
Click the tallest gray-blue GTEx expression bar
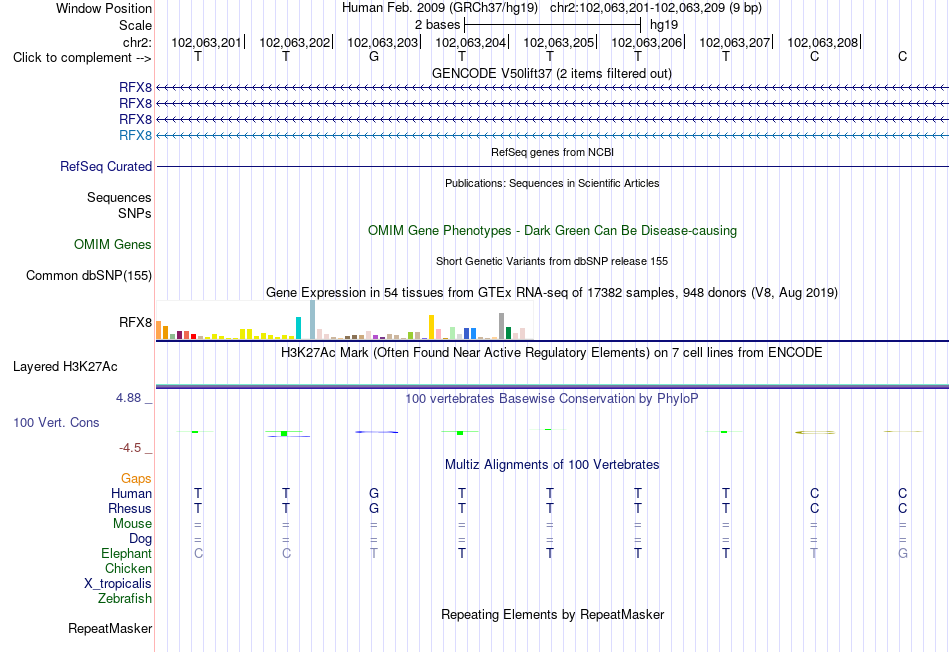[x=313, y=320]
